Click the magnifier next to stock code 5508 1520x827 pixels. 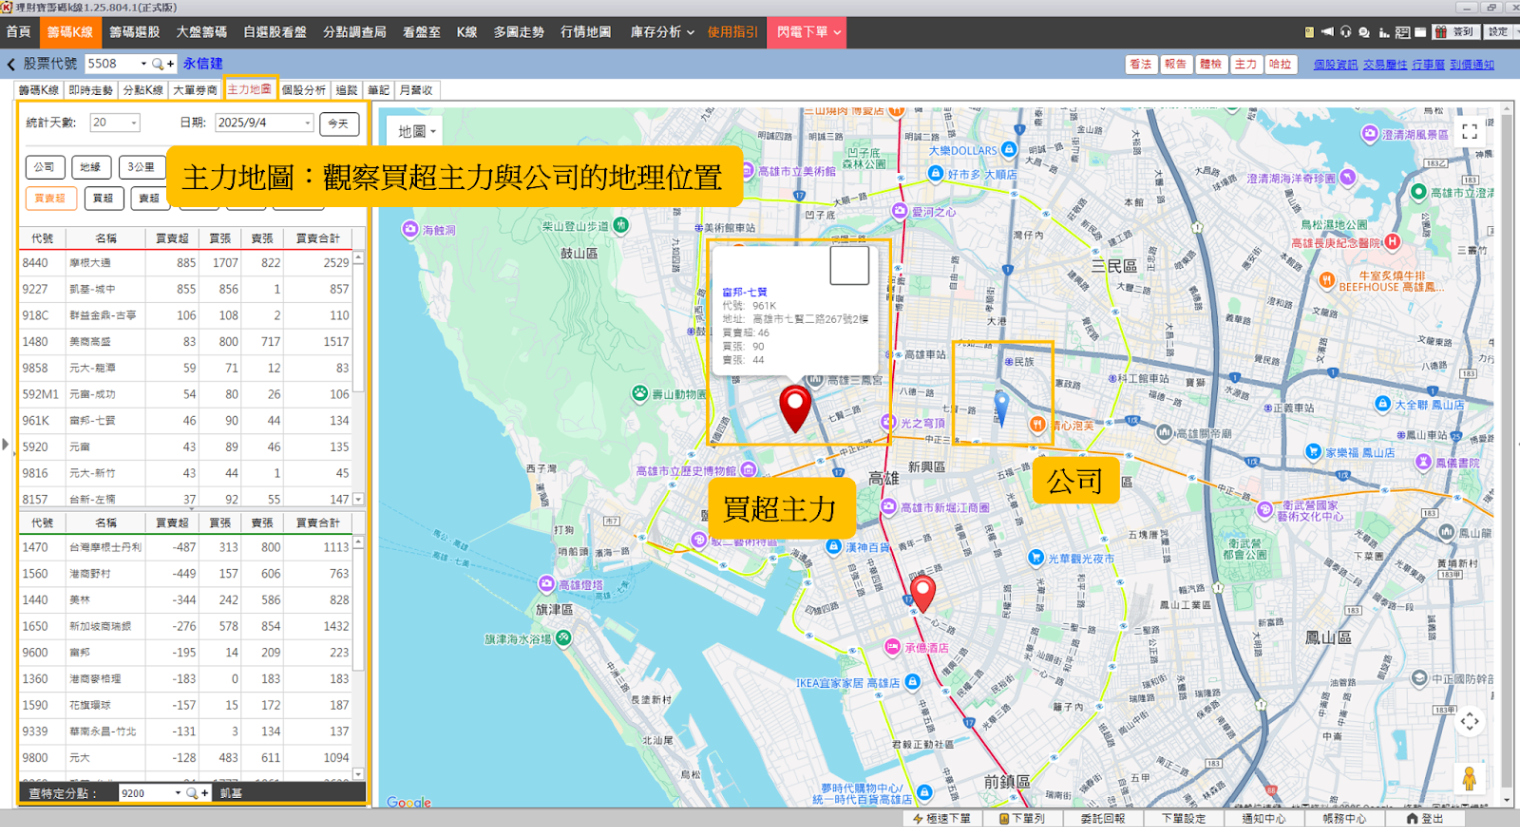coord(157,64)
